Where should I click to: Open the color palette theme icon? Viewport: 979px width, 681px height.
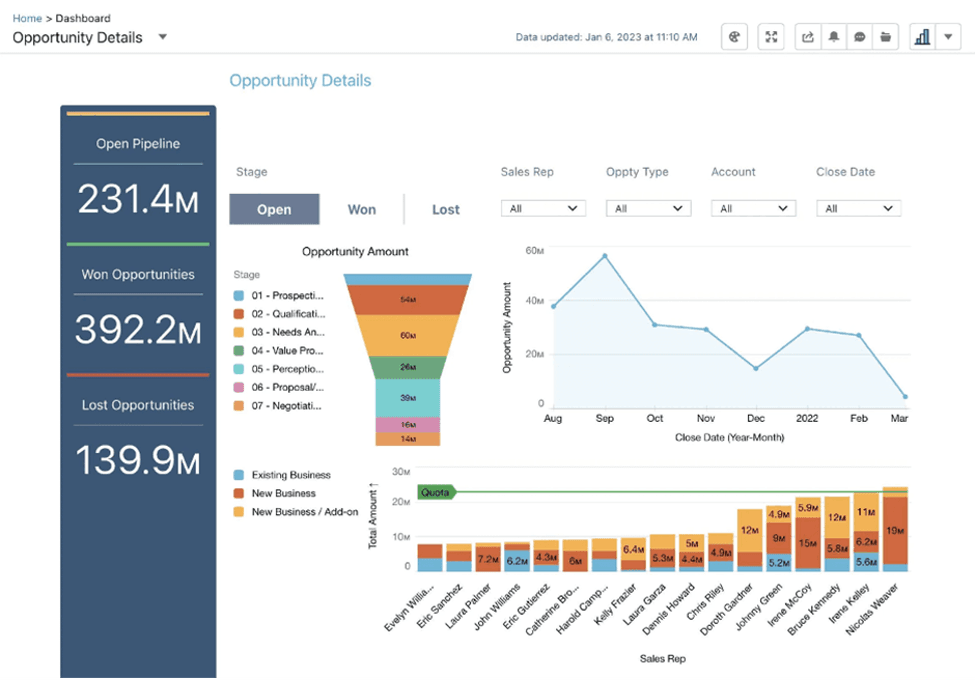(x=734, y=36)
